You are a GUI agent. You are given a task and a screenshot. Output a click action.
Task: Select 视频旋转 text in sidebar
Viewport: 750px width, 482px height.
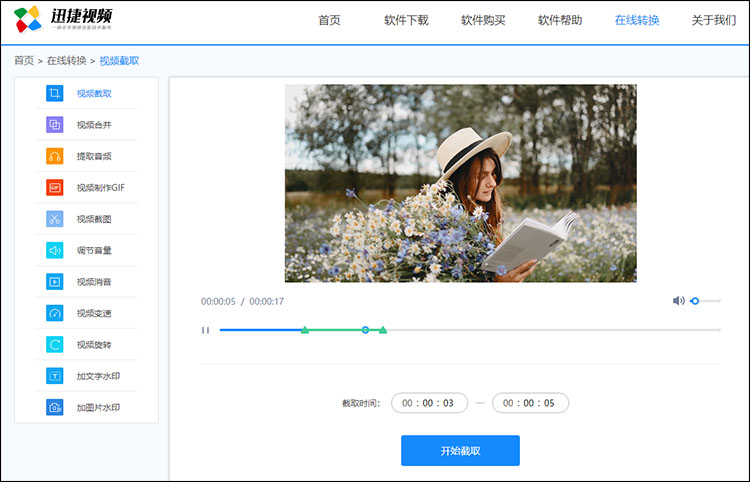(x=94, y=344)
